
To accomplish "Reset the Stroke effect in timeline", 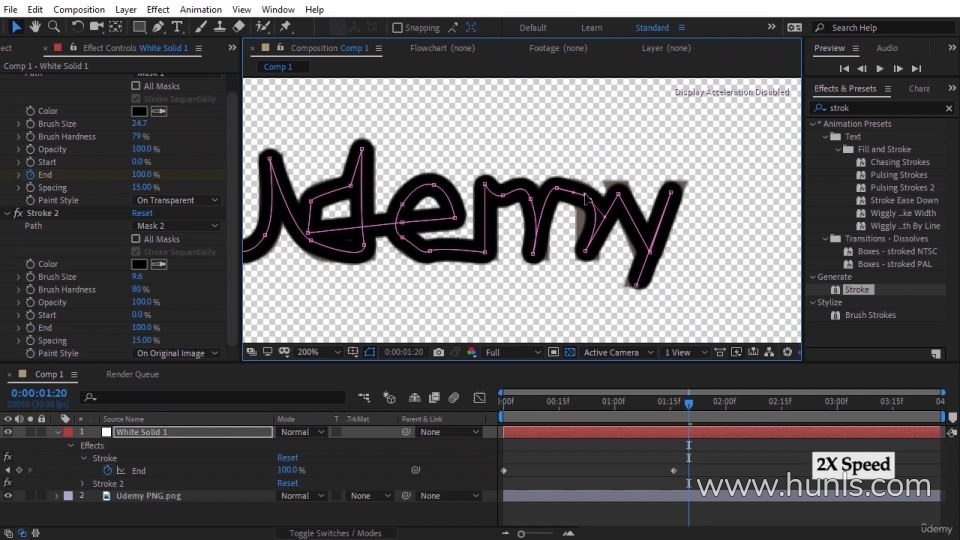I will pyautogui.click(x=288, y=457).
